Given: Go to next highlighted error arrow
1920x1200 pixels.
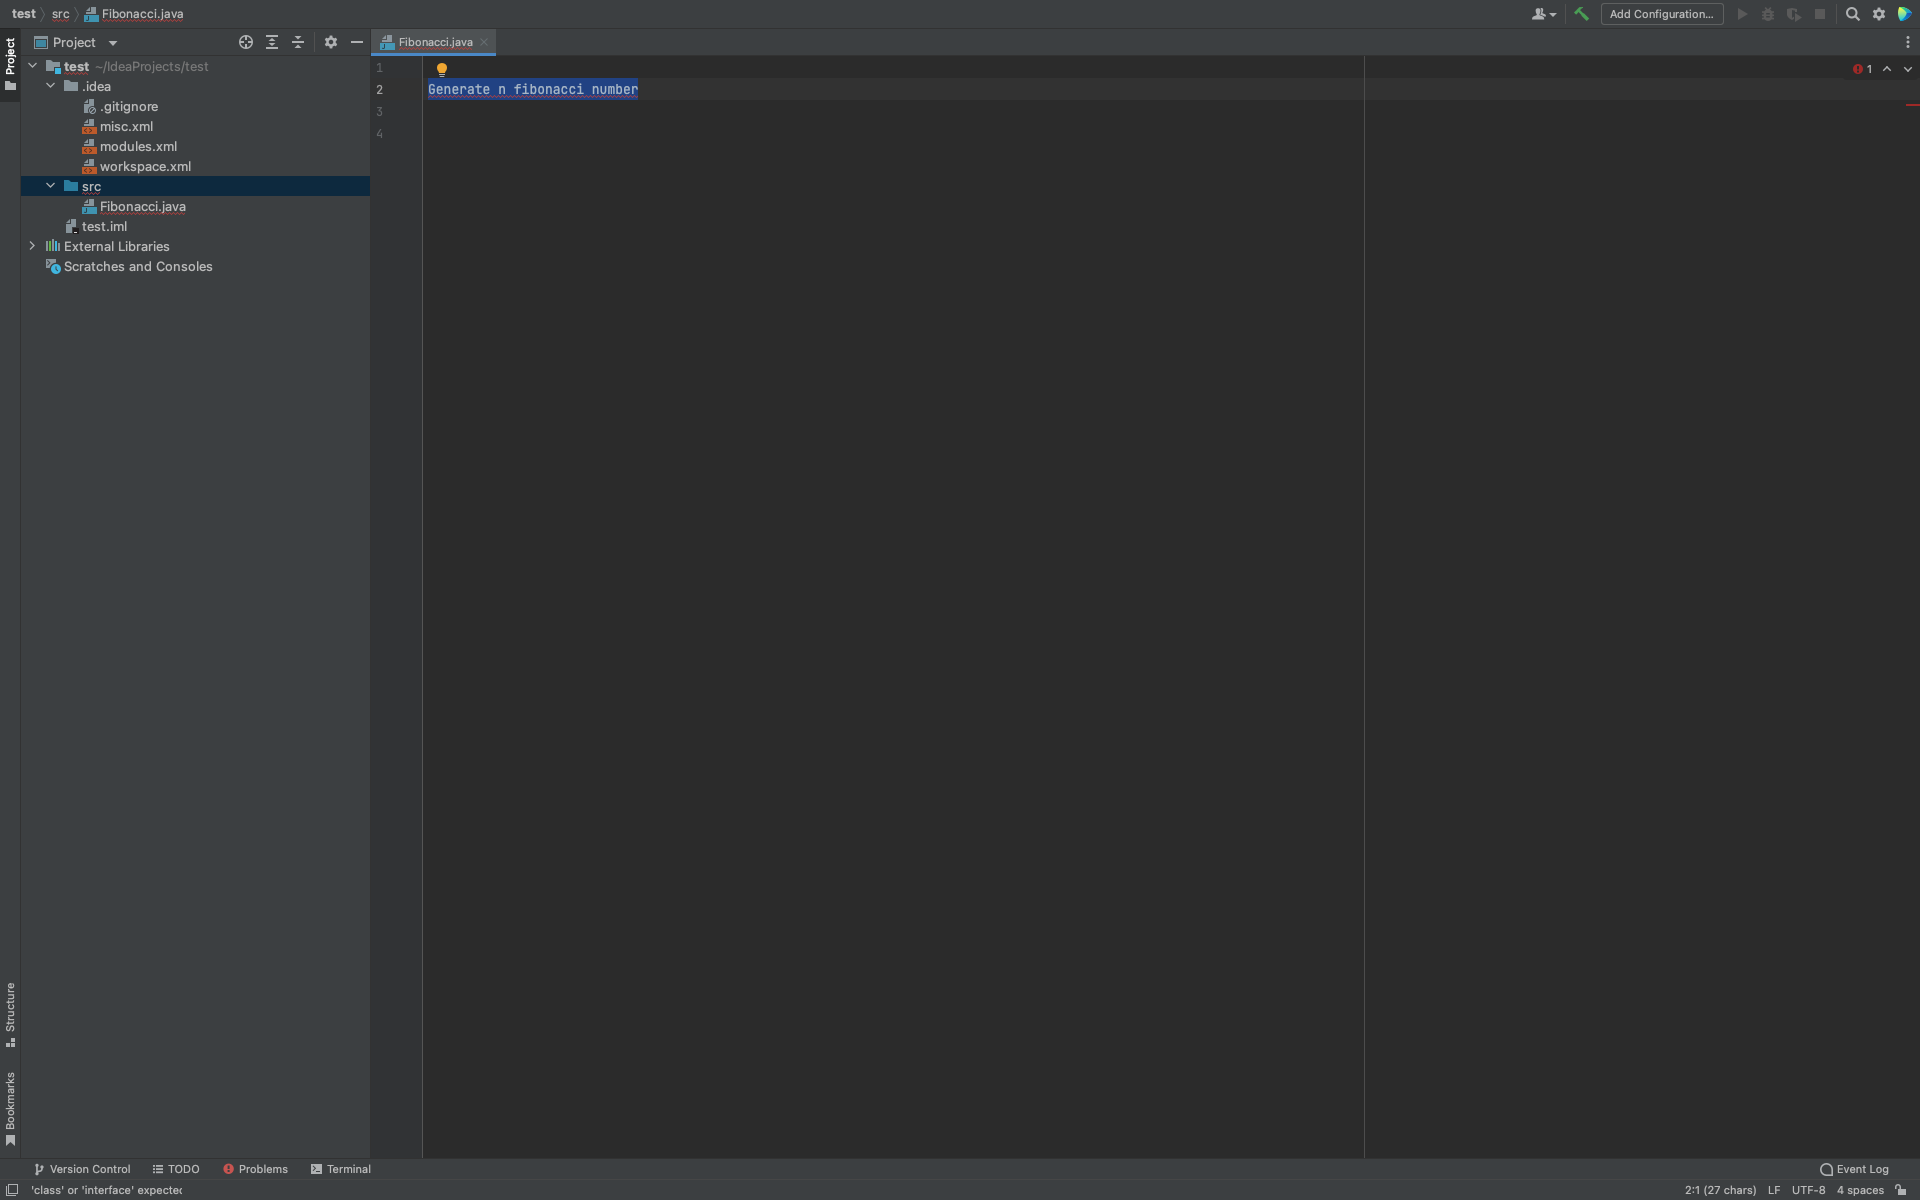Looking at the screenshot, I should tap(1908, 69).
